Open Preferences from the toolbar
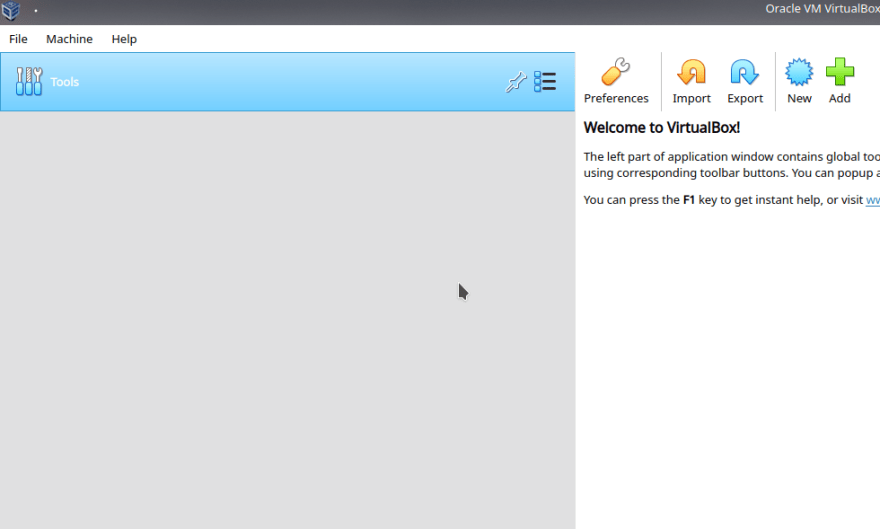This screenshot has height=529, width=880. pos(616,81)
